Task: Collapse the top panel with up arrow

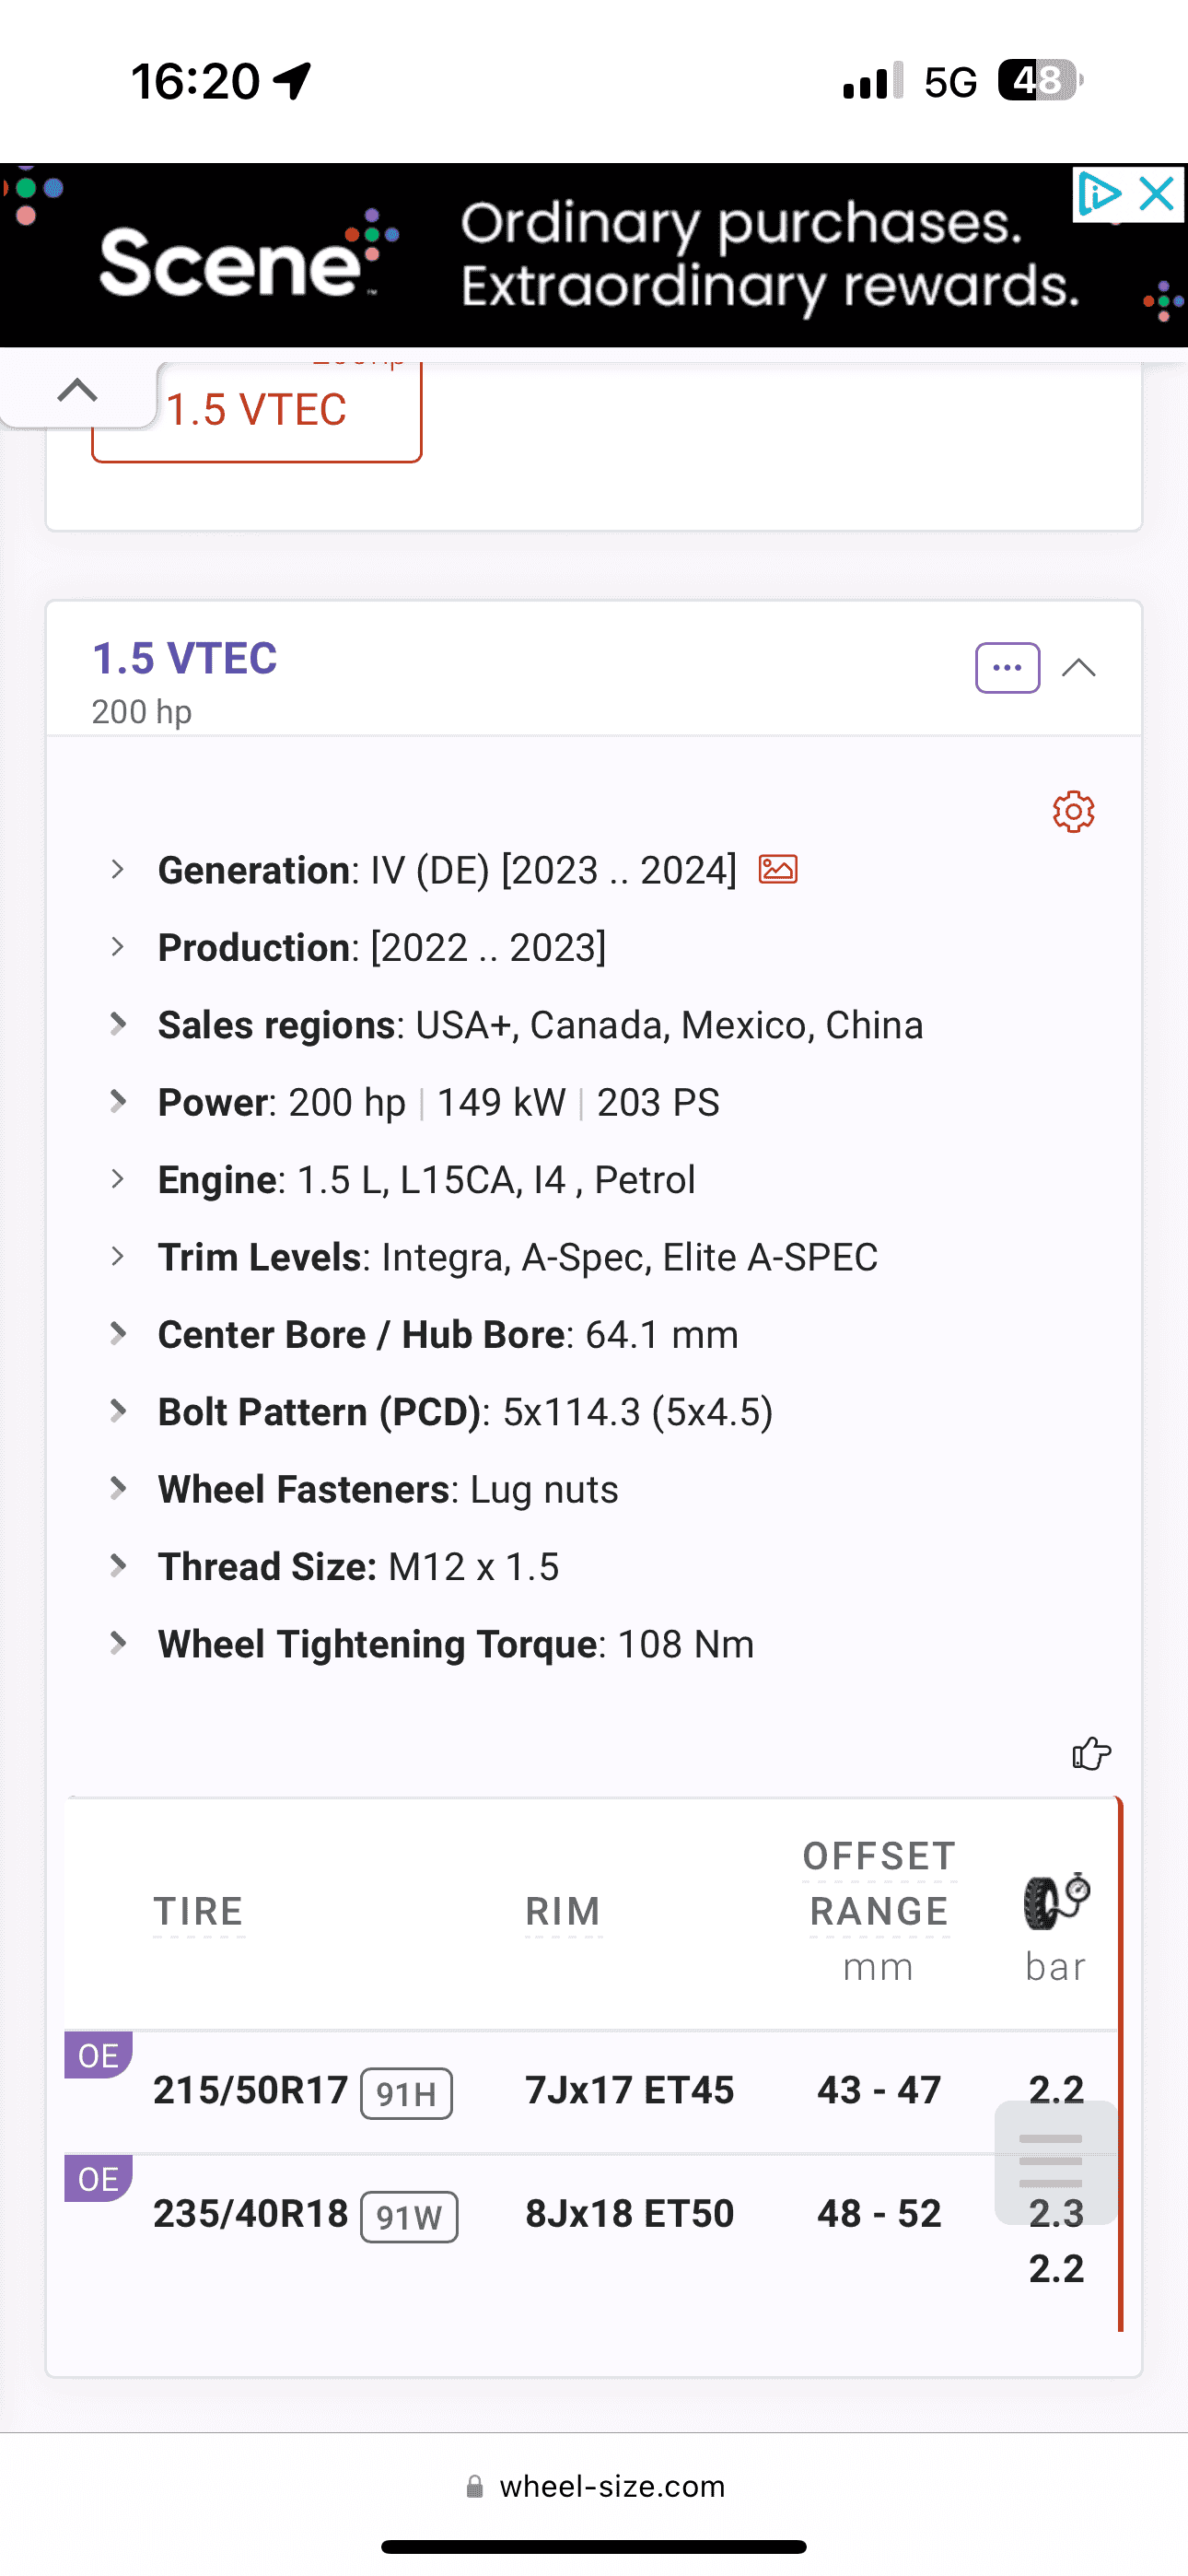Action: click(77, 390)
